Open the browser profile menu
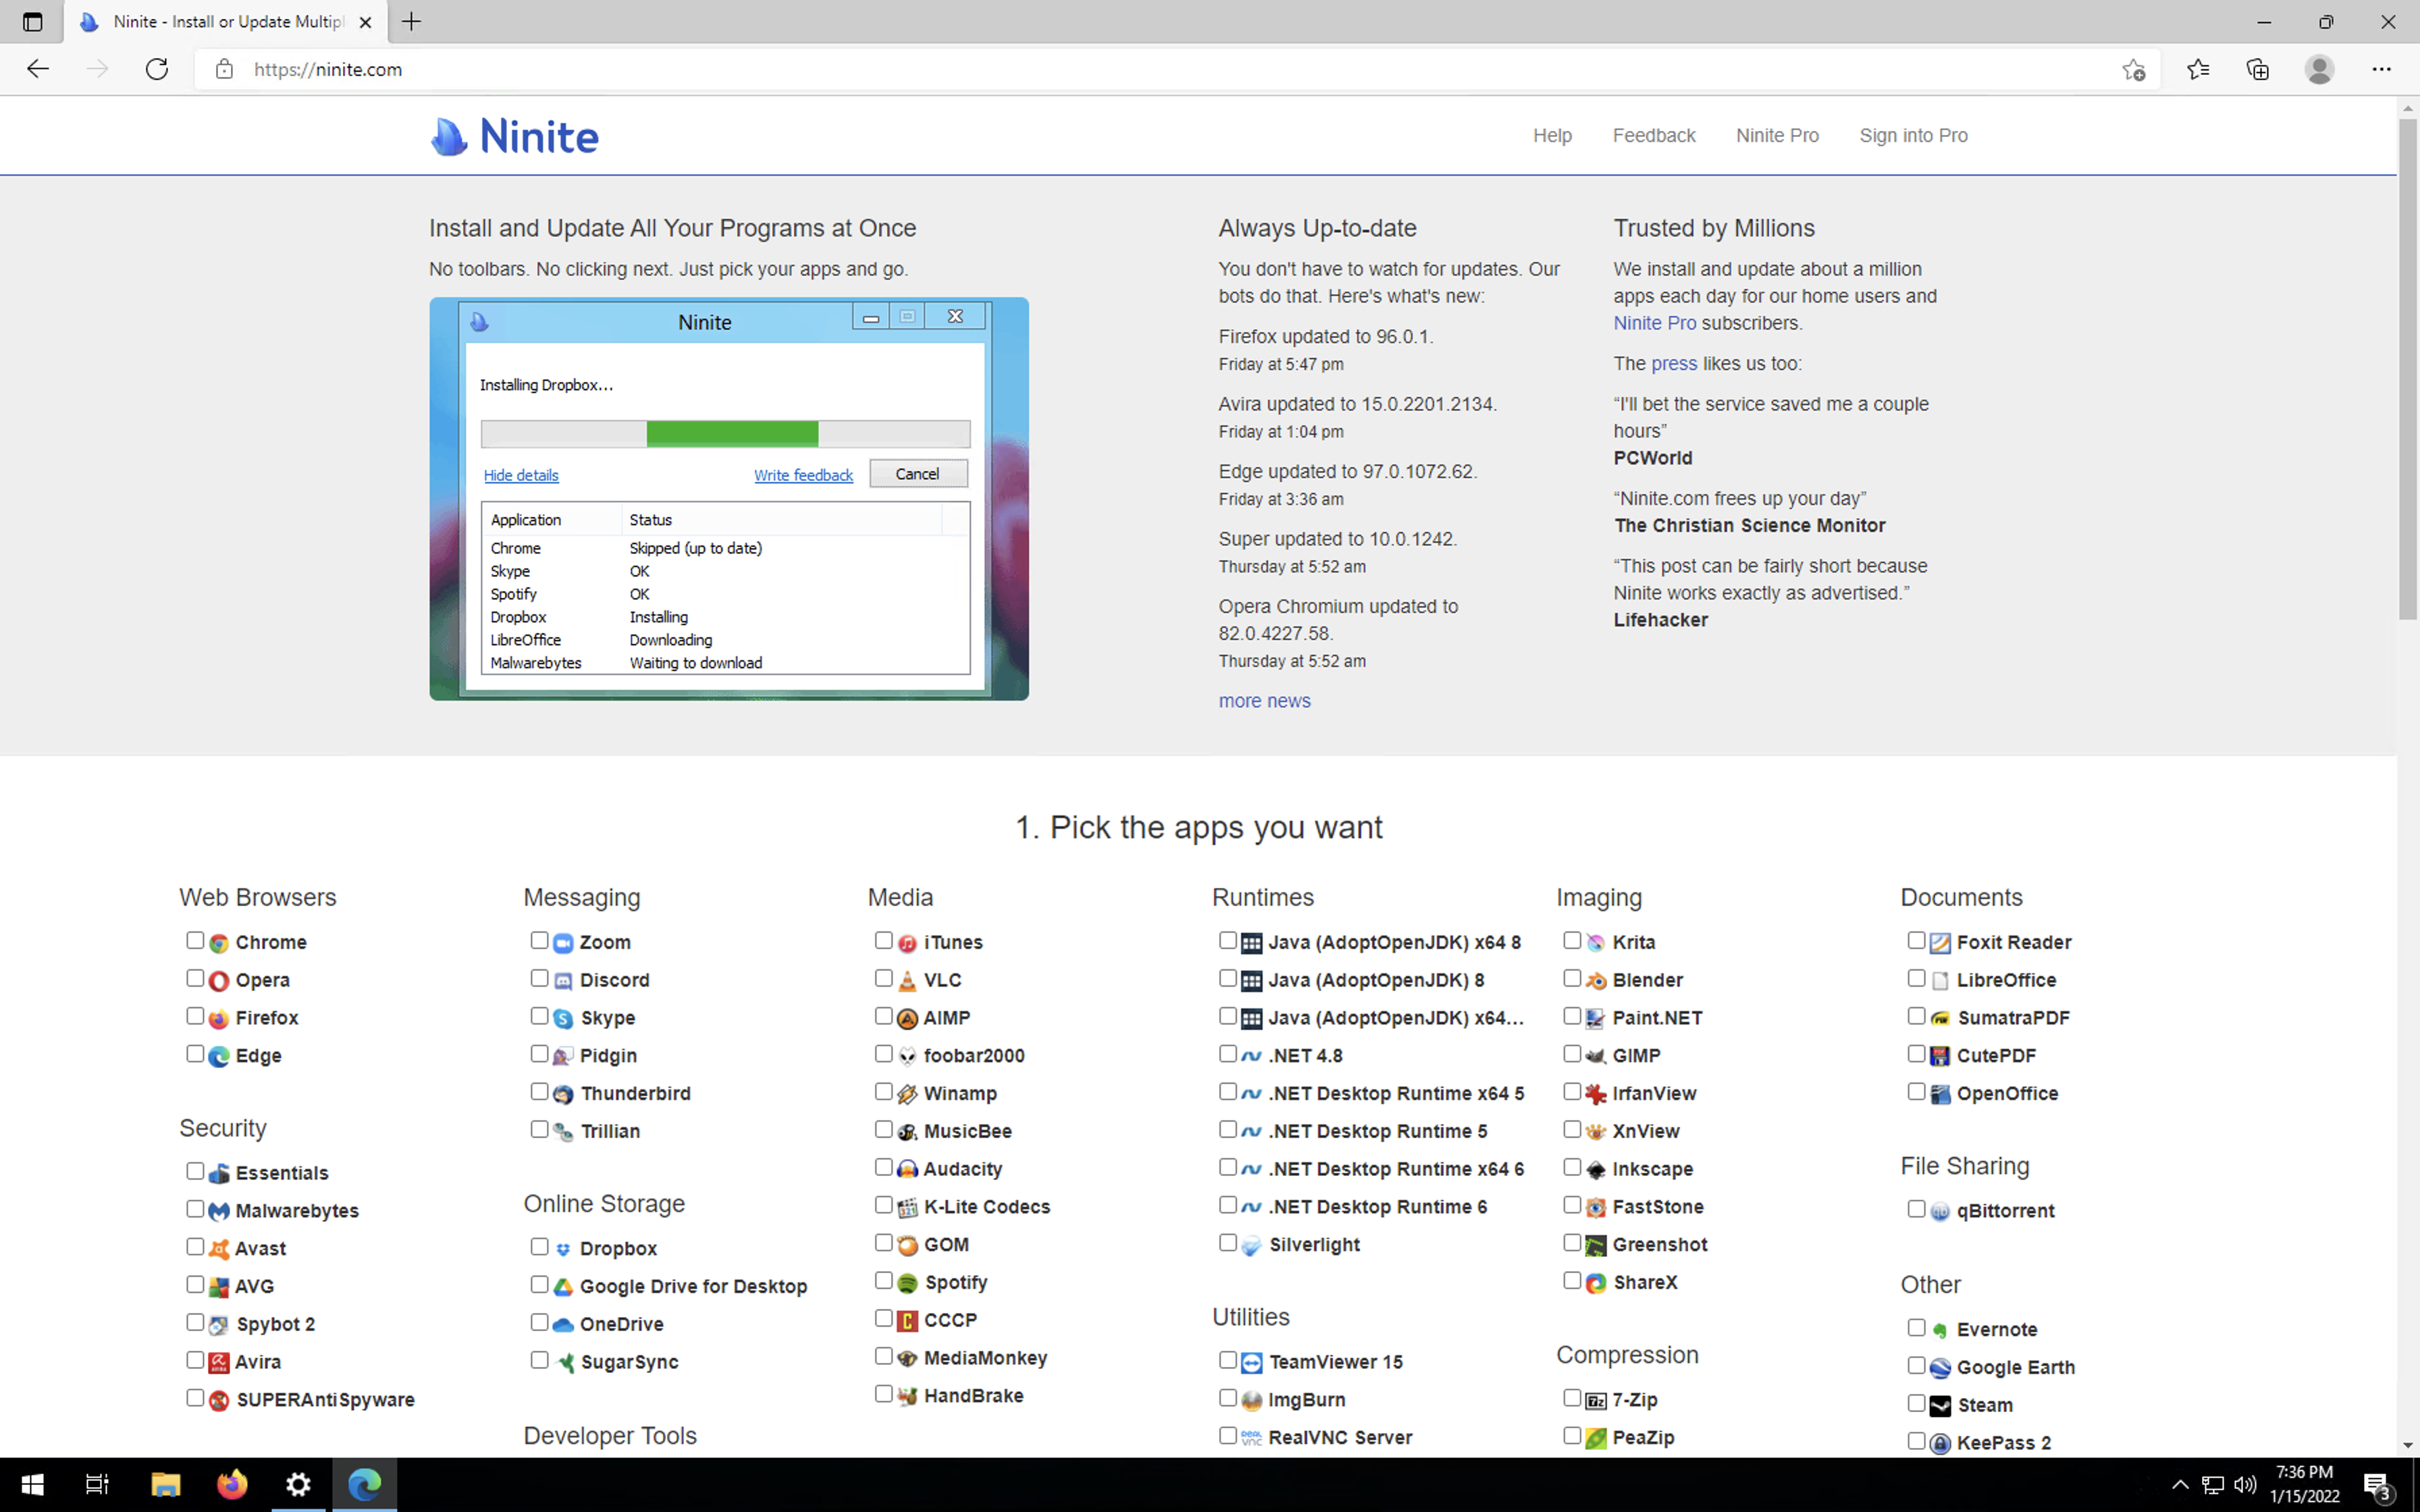Image resolution: width=2420 pixels, height=1512 pixels. (x=2319, y=69)
